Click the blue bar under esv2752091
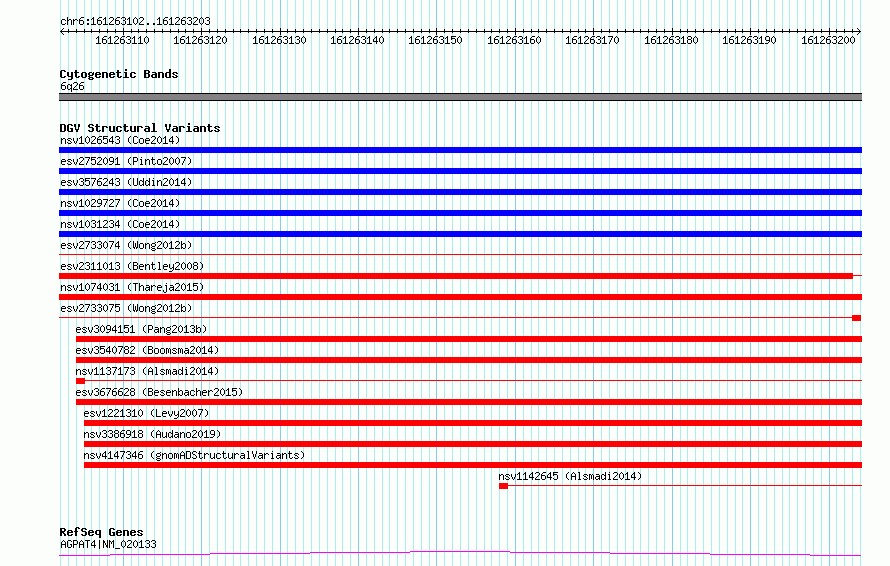This screenshot has height=566, width=890. (x=460, y=171)
